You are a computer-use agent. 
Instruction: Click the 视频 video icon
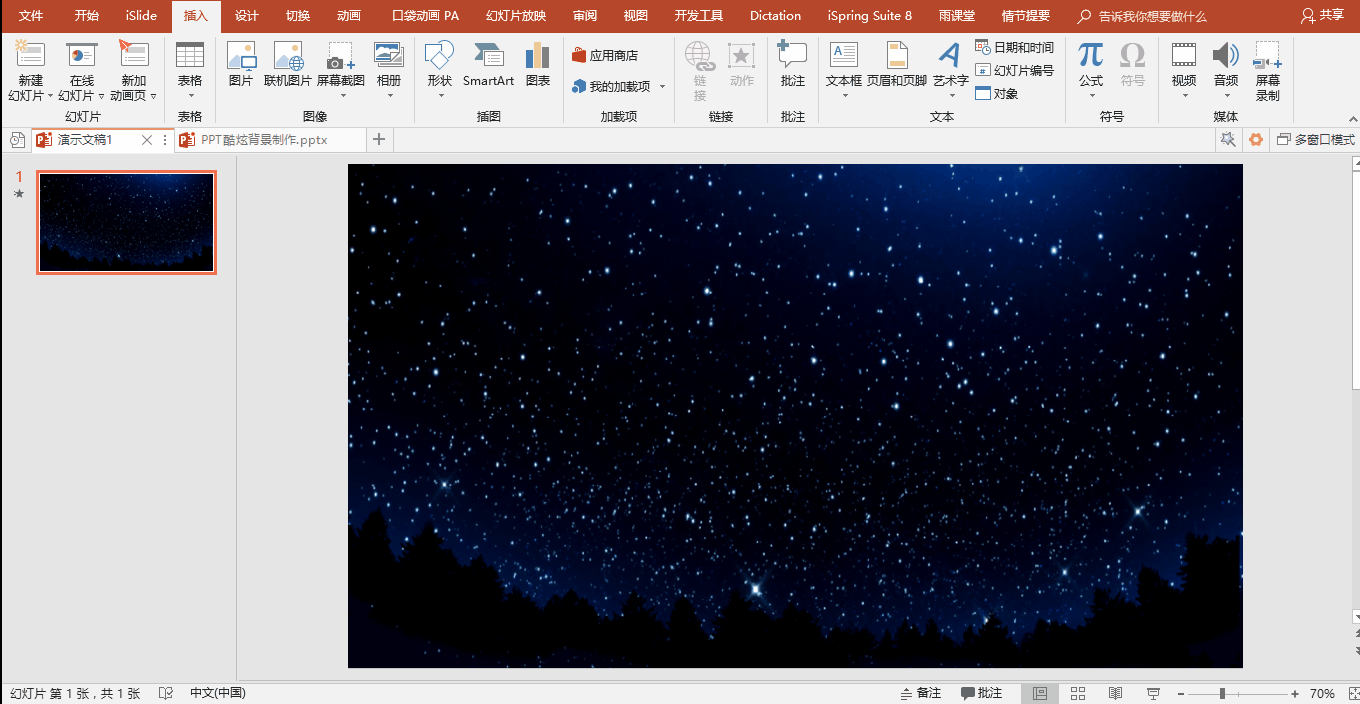click(x=1184, y=65)
